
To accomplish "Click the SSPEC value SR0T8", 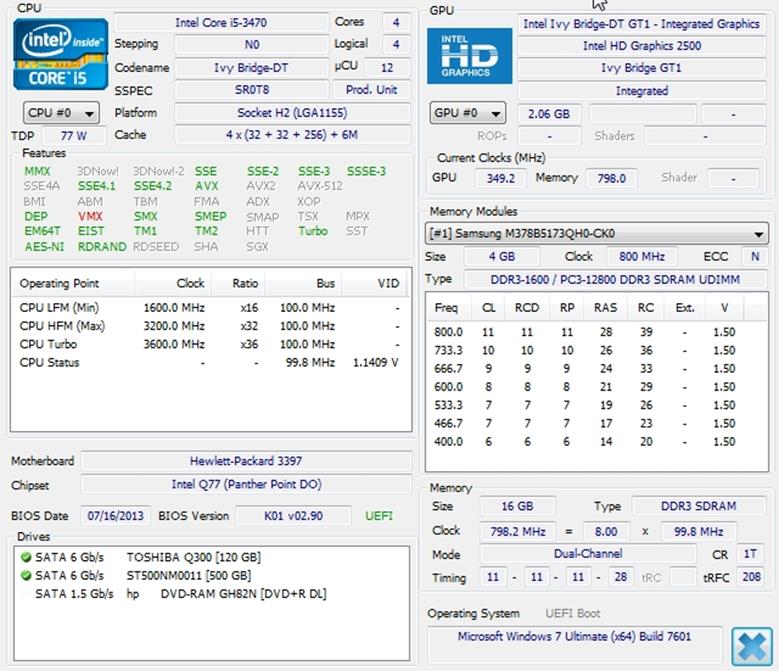I will coord(252,90).
